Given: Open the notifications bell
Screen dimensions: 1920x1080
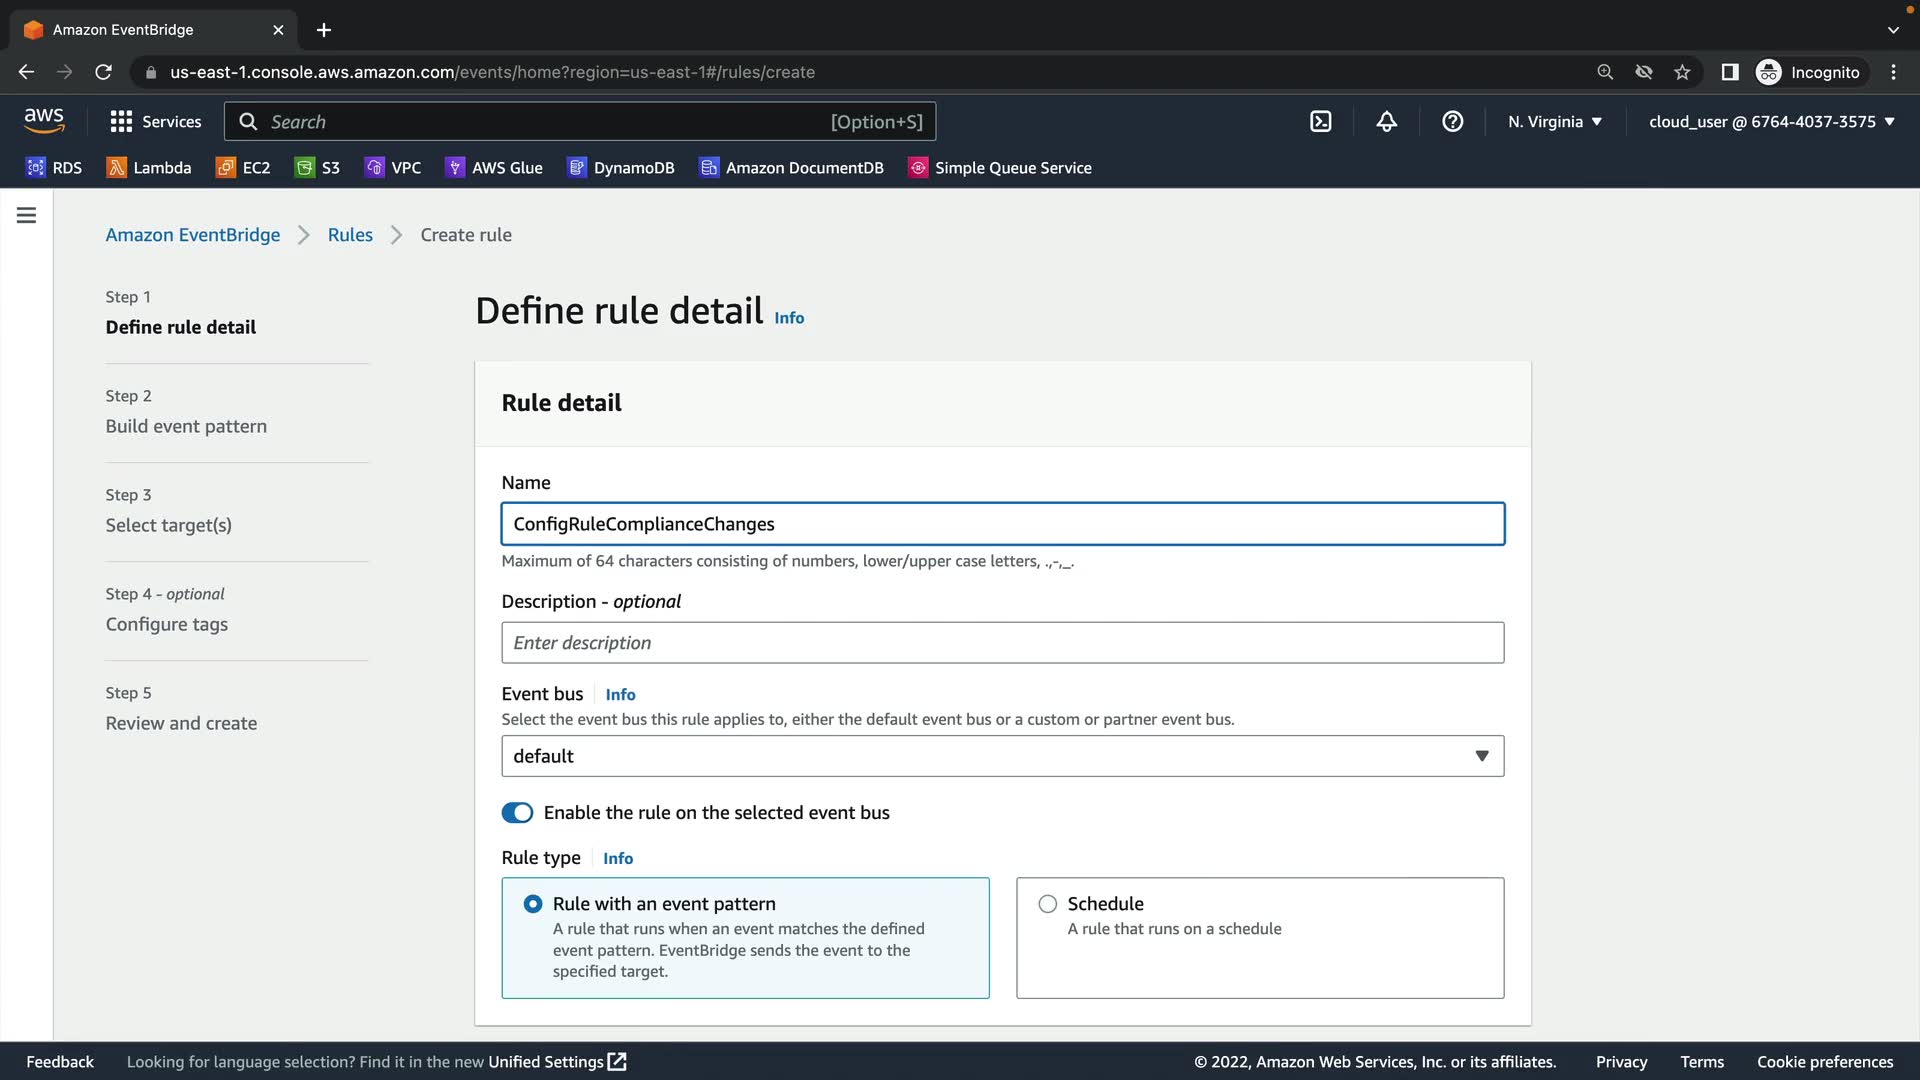Looking at the screenshot, I should (1386, 122).
